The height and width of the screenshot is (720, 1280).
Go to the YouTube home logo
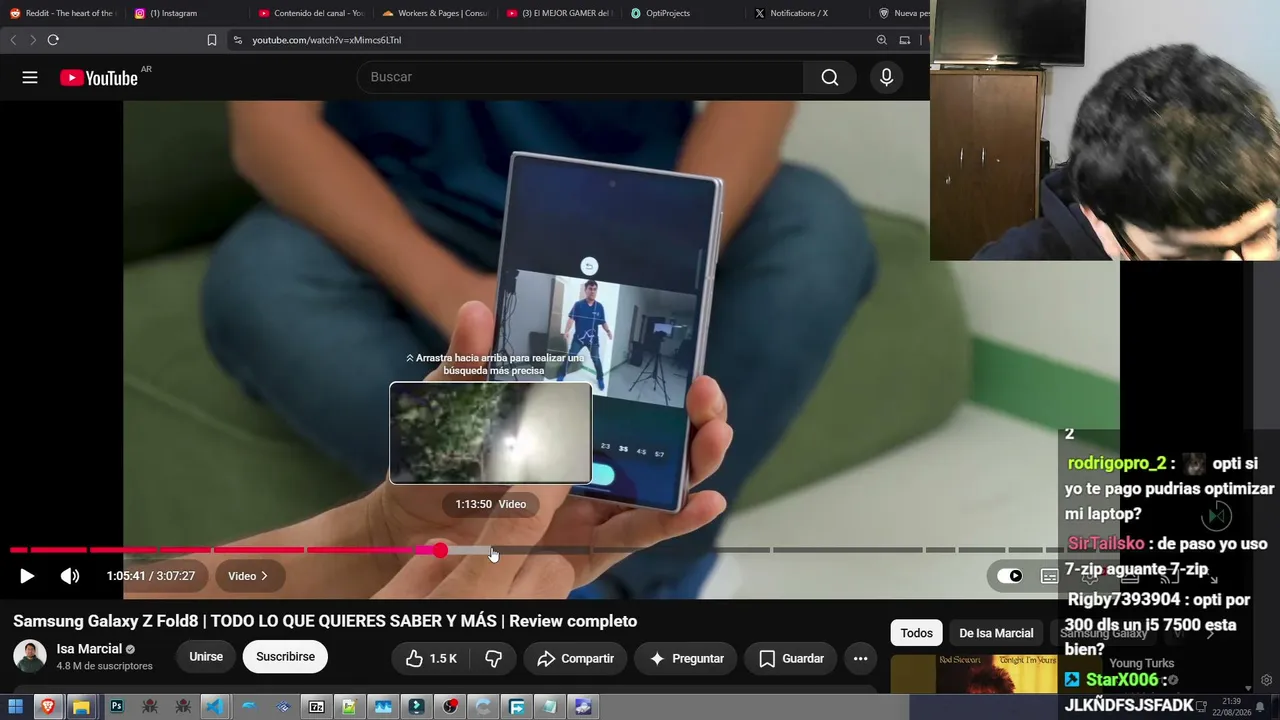pyautogui.click(x=99, y=78)
